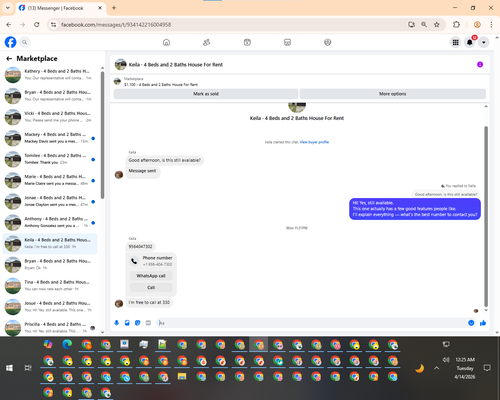Click the Facebook search magnifier icon
The image size is (500, 400).
25,42
